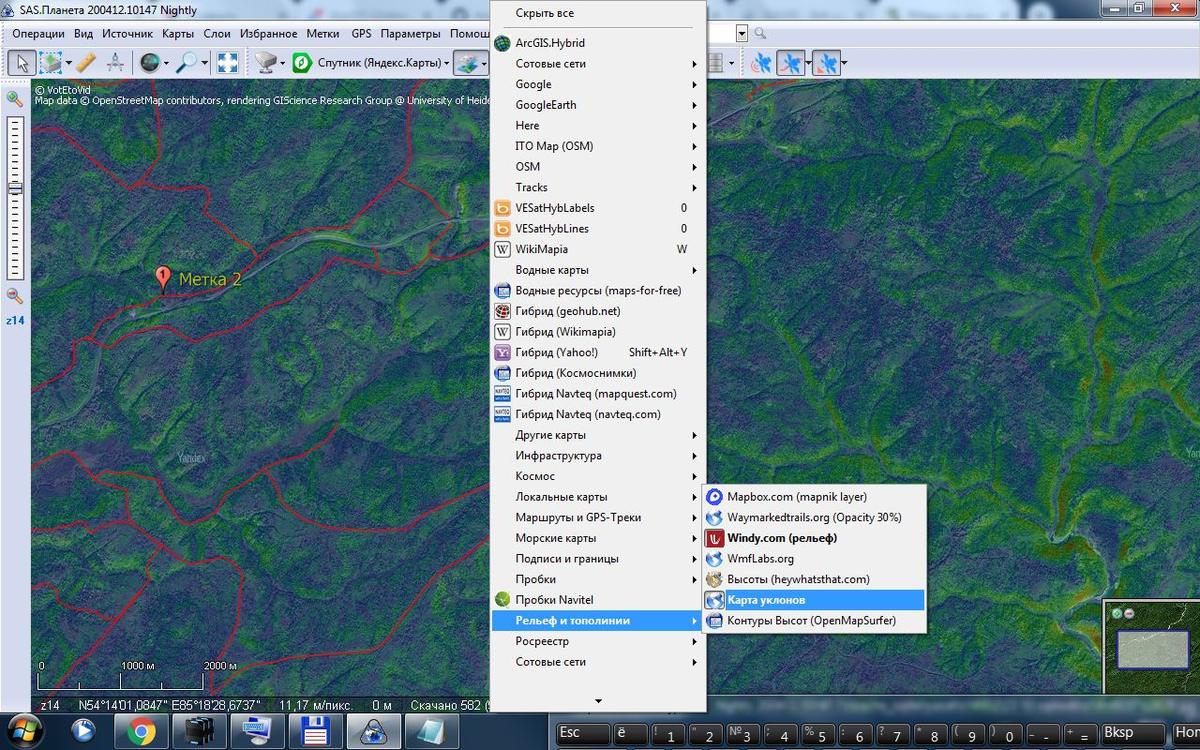Open the dropdown beside the globe icon
1200x750 pixels.
click(166, 63)
